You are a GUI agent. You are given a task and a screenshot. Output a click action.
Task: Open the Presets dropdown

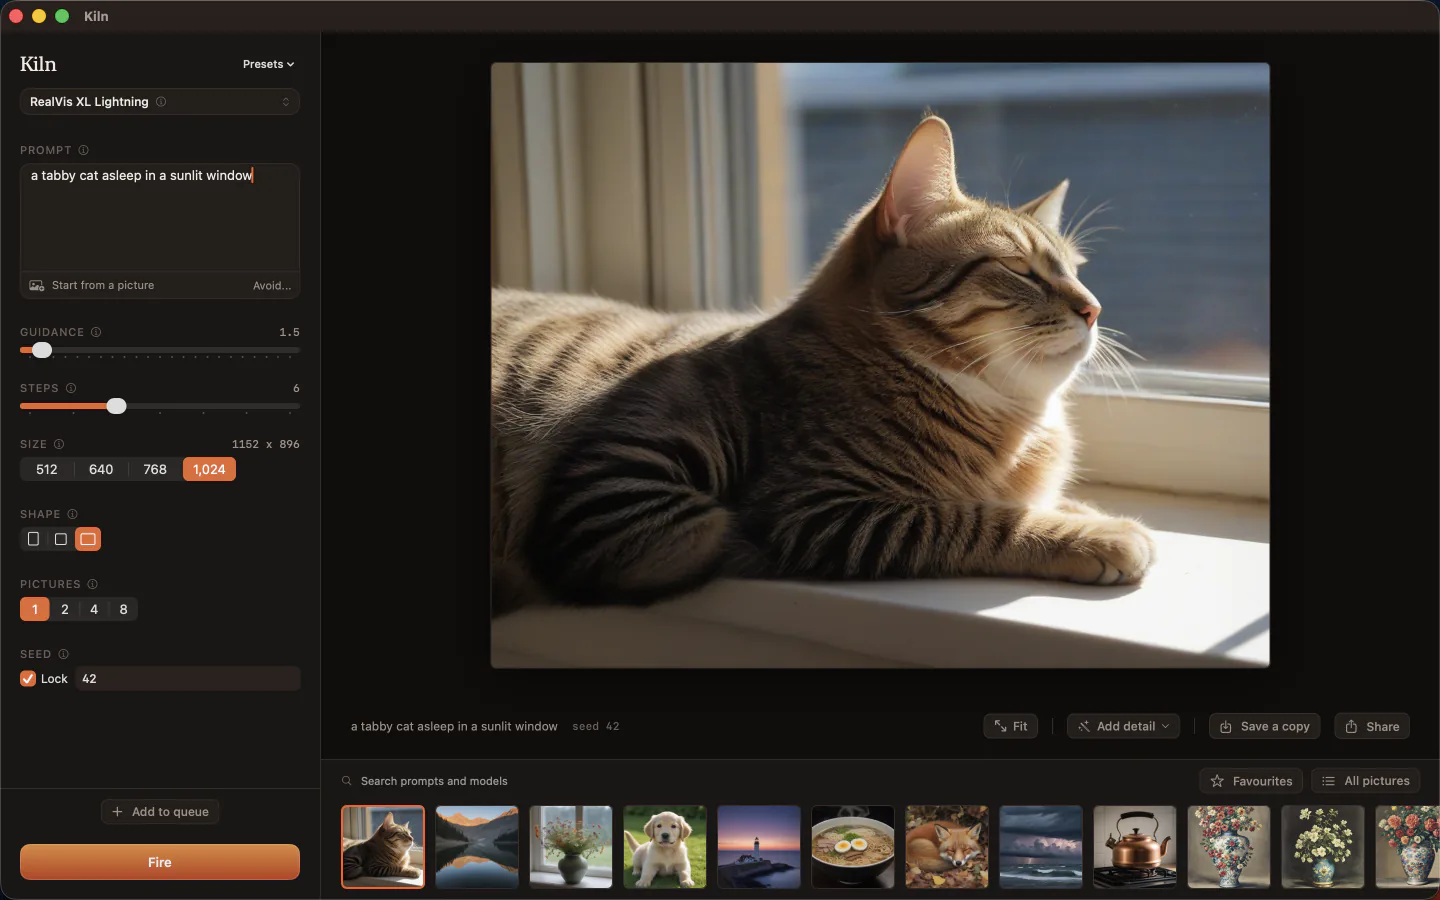[268, 64]
